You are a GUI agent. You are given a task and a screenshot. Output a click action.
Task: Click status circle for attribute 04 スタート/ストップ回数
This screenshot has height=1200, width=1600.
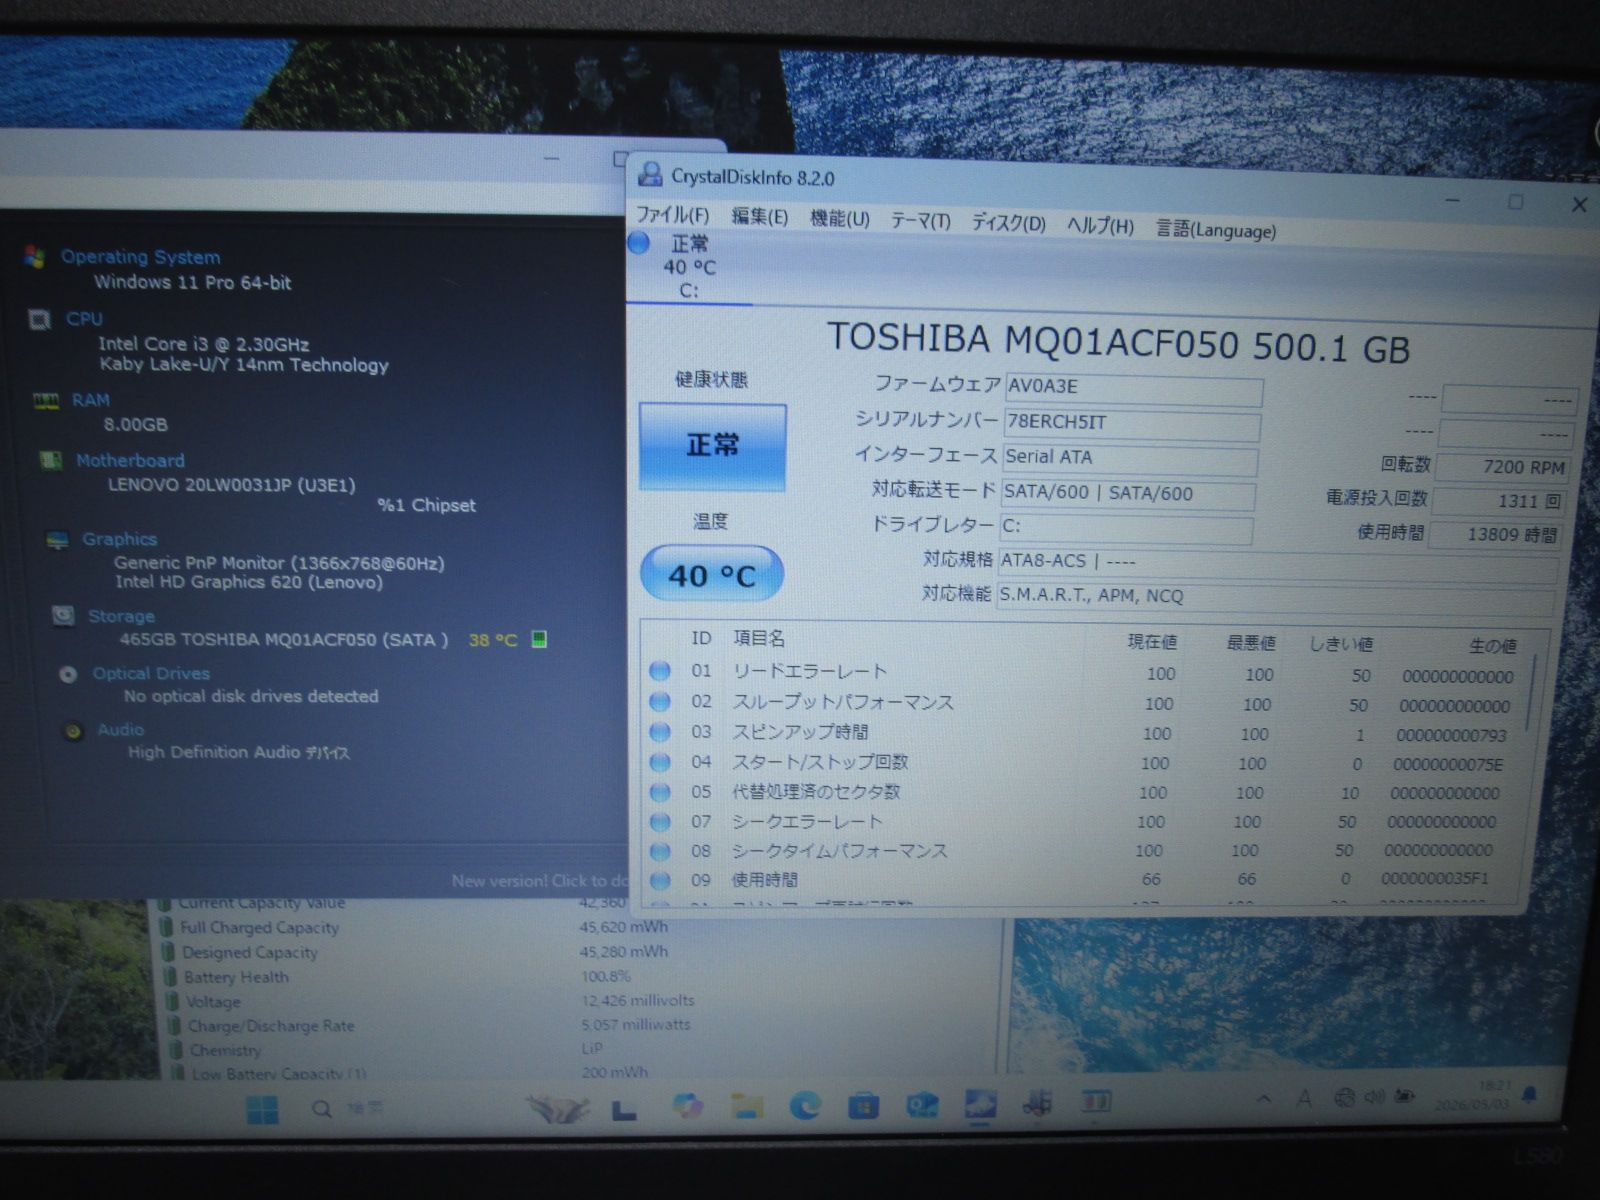coord(660,762)
